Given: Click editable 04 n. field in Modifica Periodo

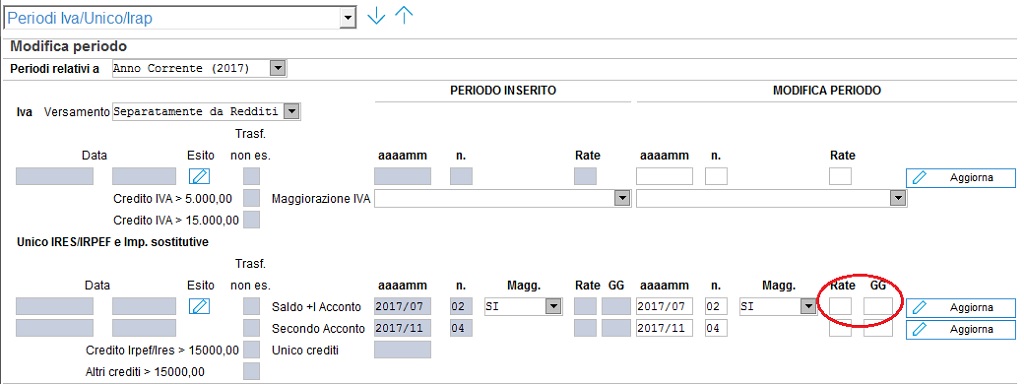Looking at the screenshot, I should pyautogui.click(x=716, y=328).
